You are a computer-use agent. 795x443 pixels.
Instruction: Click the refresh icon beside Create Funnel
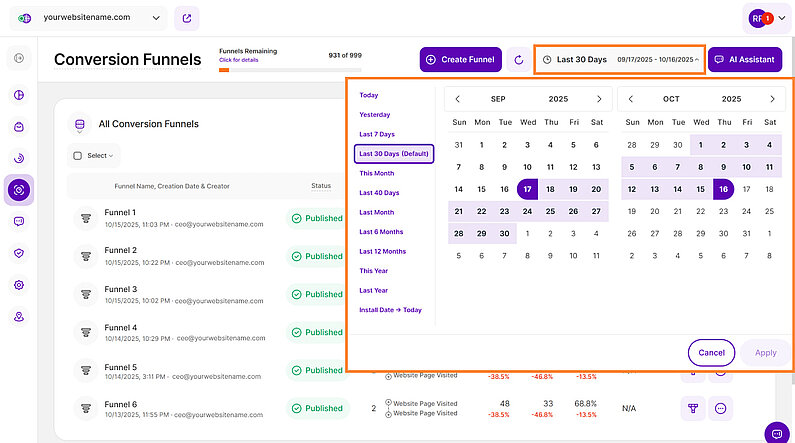518,60
